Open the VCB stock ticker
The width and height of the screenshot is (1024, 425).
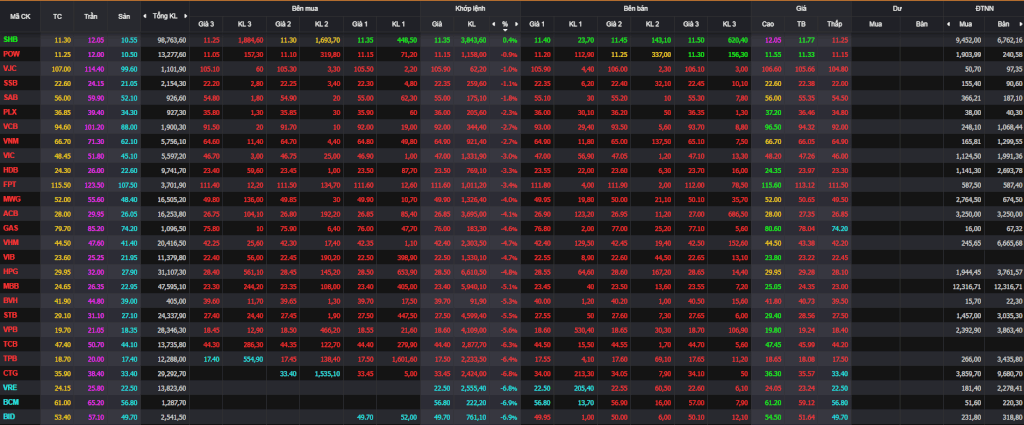(x=10, y=126)
